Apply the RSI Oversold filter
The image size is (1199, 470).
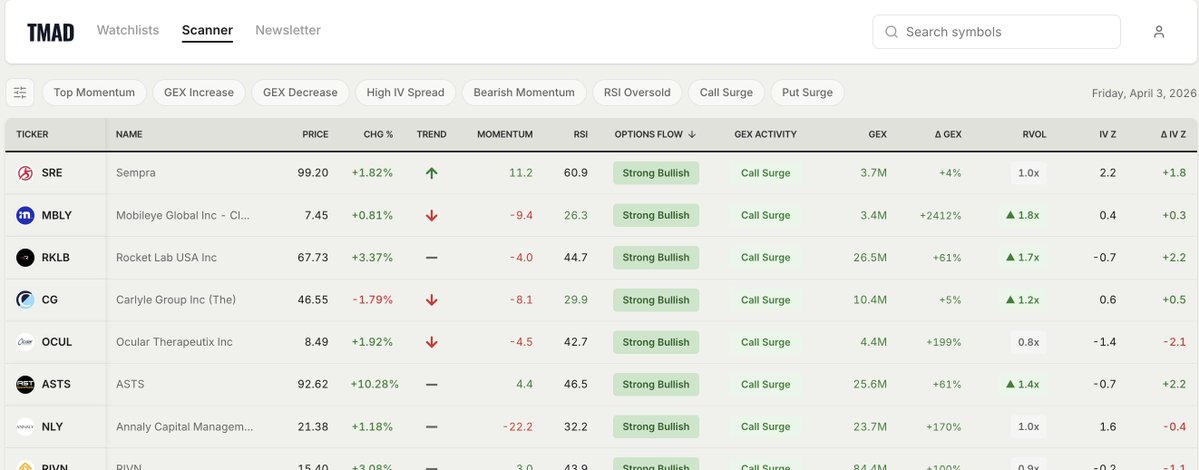coord(637,92)
